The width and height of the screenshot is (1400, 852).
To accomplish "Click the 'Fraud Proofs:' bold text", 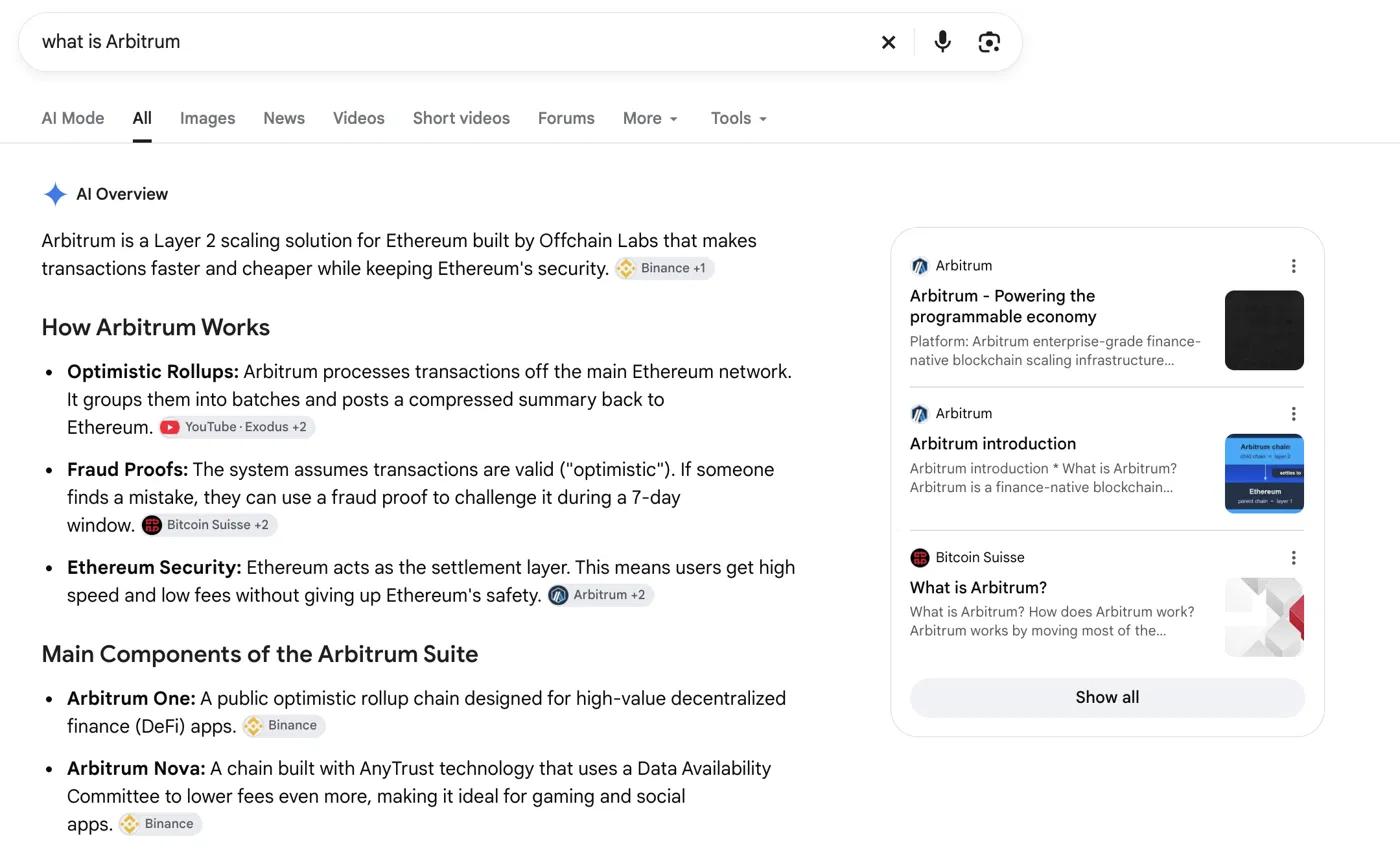I will [127, 470].
